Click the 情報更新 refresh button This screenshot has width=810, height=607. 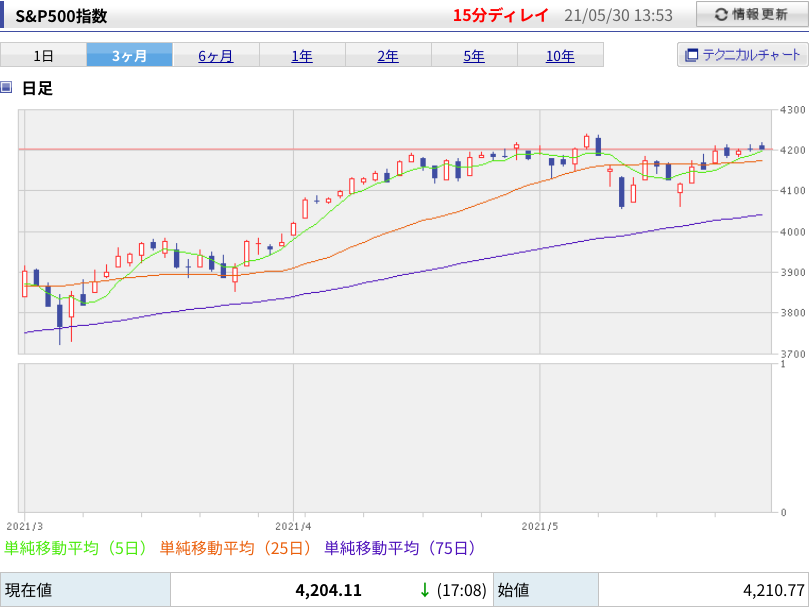pos(752,14)
